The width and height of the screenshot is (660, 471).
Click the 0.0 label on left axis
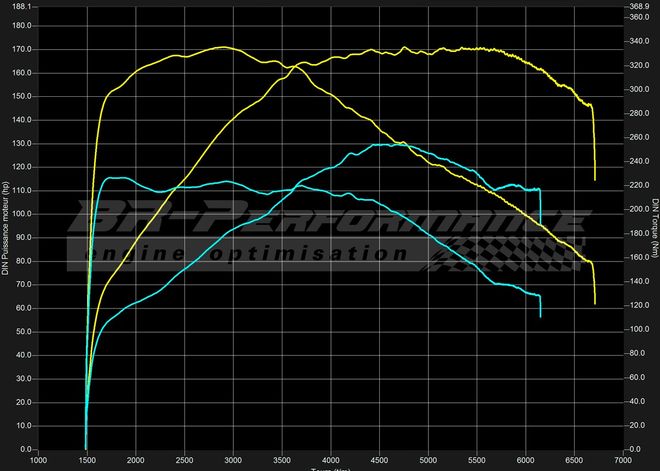(x=24, y=449)
